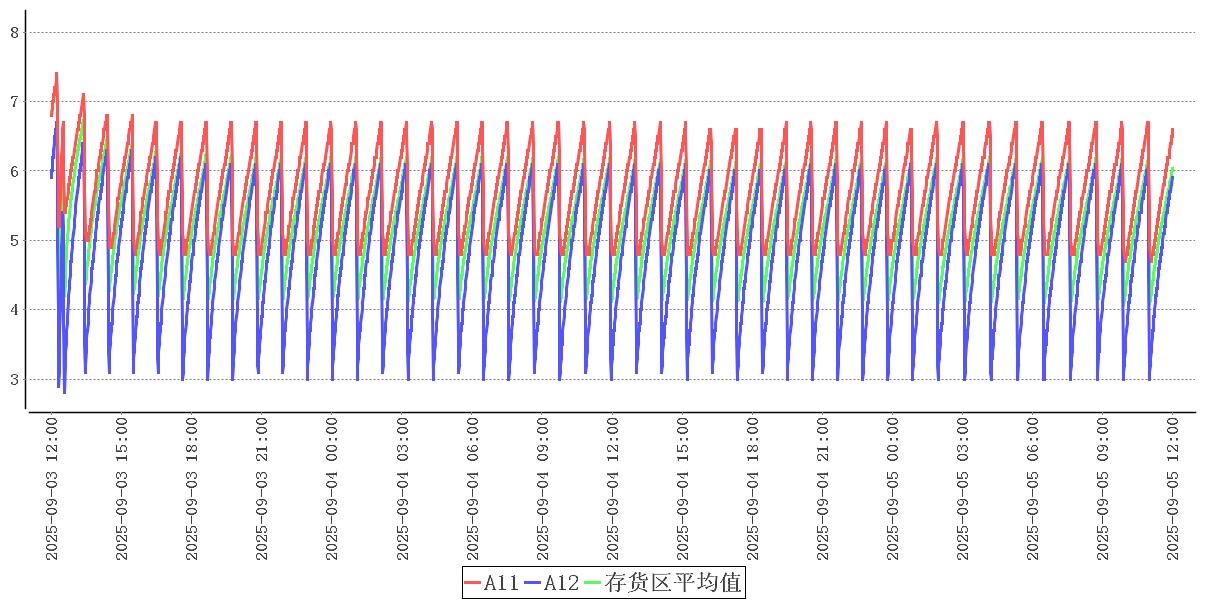Click the blue A12 legend line swatch
Viewport: 1207px width, 600px height.
click(532, 583)
